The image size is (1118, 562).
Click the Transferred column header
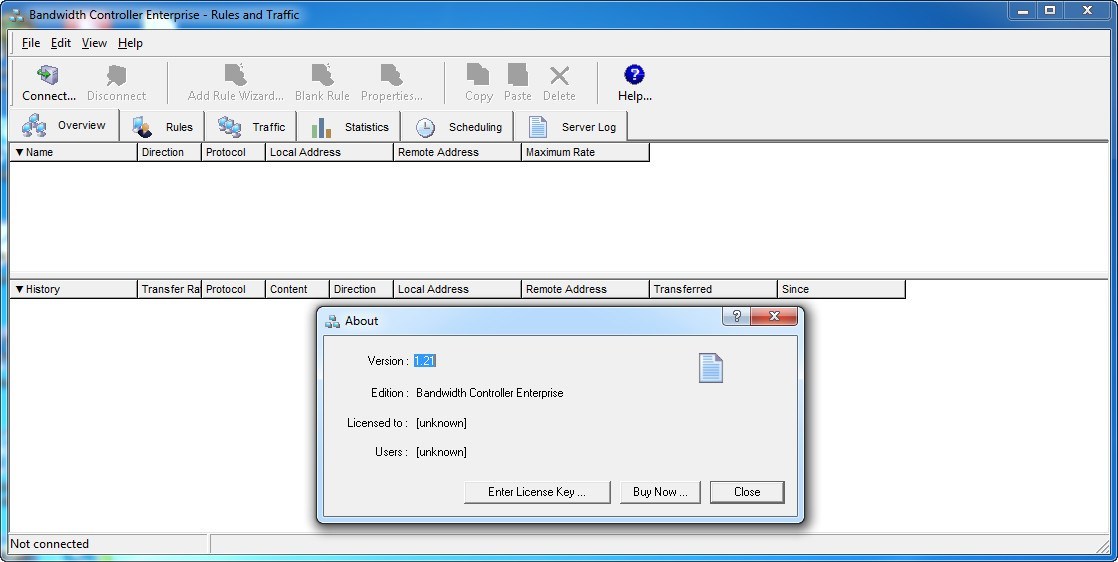(x=713, y=289)
